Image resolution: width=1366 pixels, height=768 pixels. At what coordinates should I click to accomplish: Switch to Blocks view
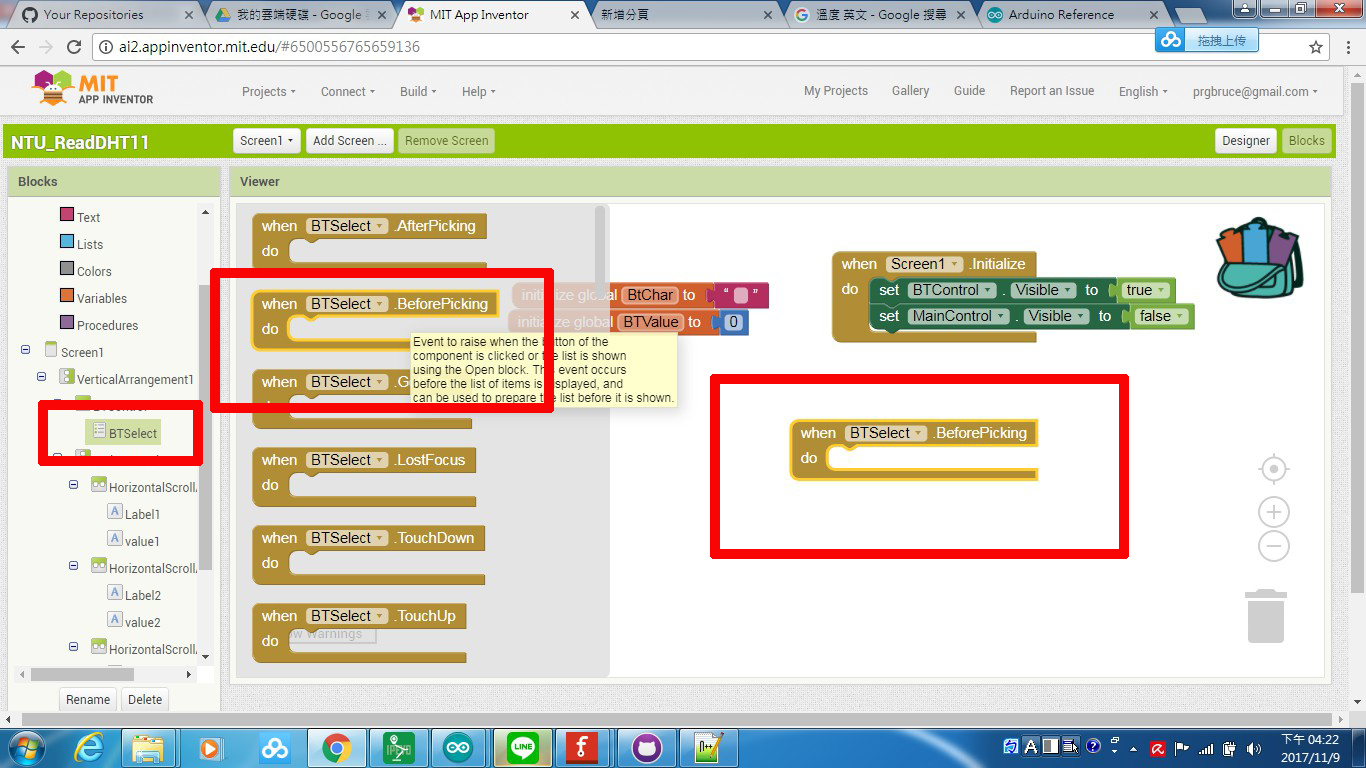(1306, 141)
